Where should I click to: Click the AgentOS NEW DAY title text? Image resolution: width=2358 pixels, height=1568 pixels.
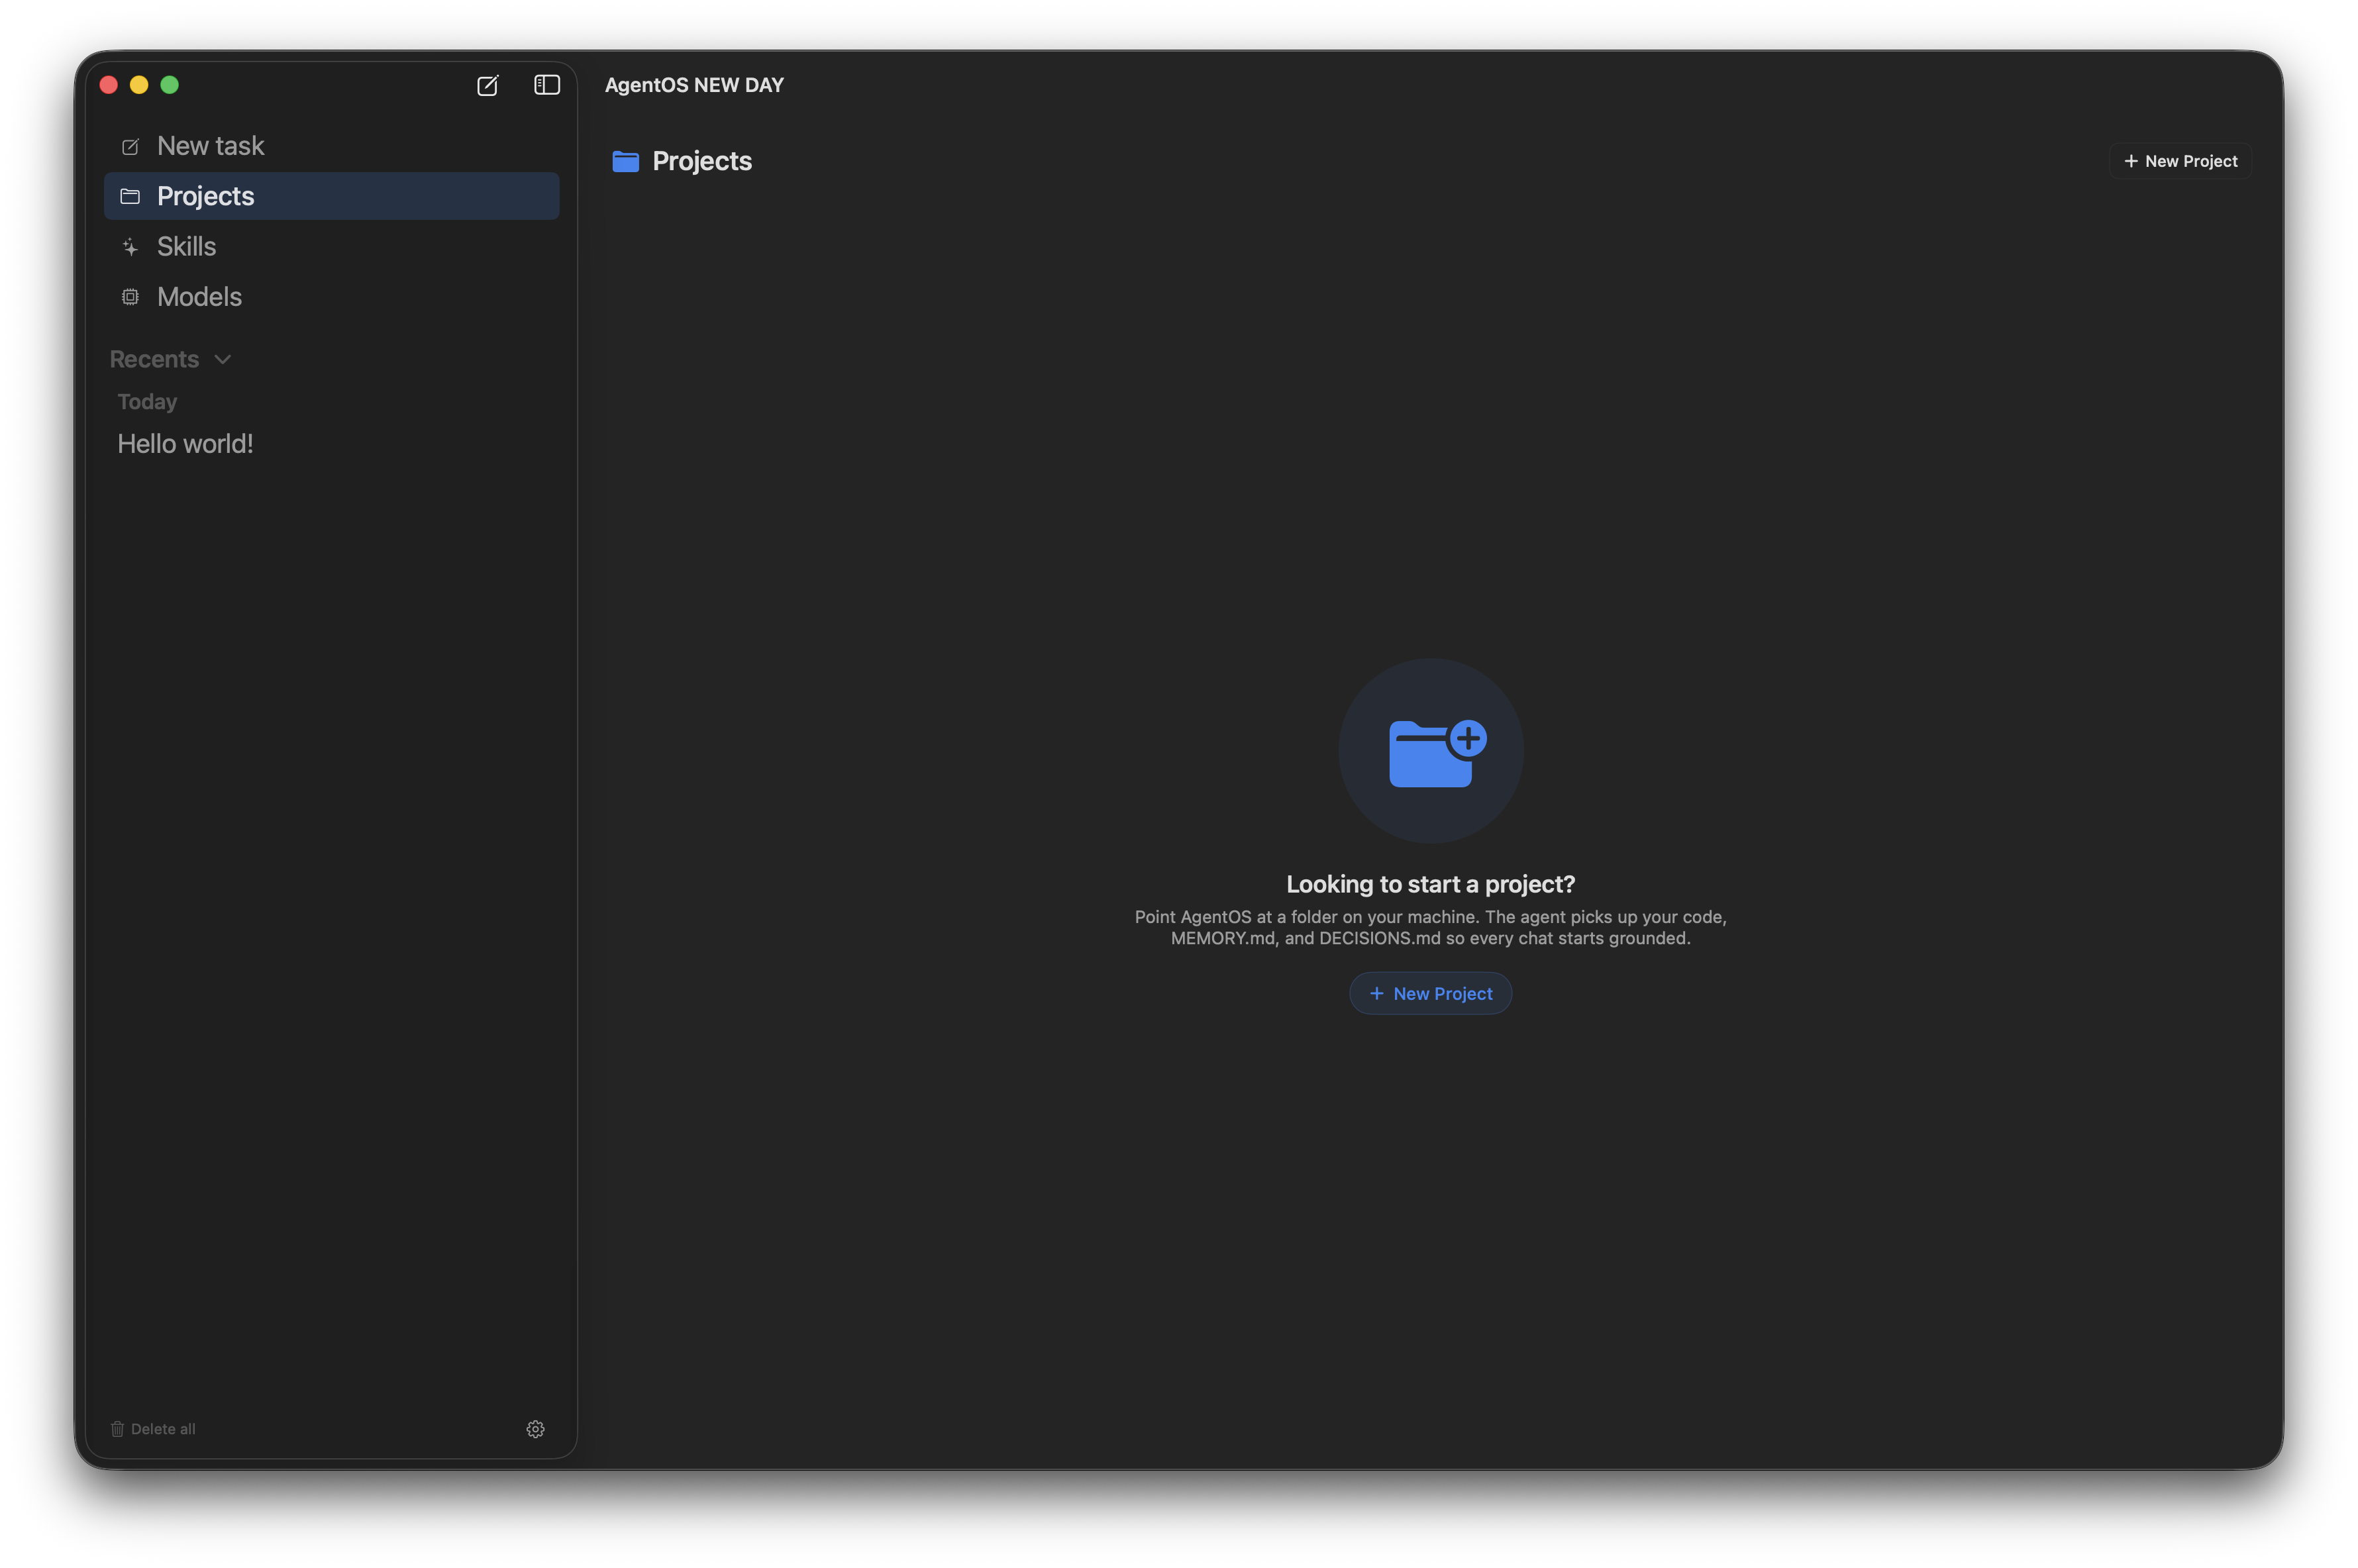[694, 85]
